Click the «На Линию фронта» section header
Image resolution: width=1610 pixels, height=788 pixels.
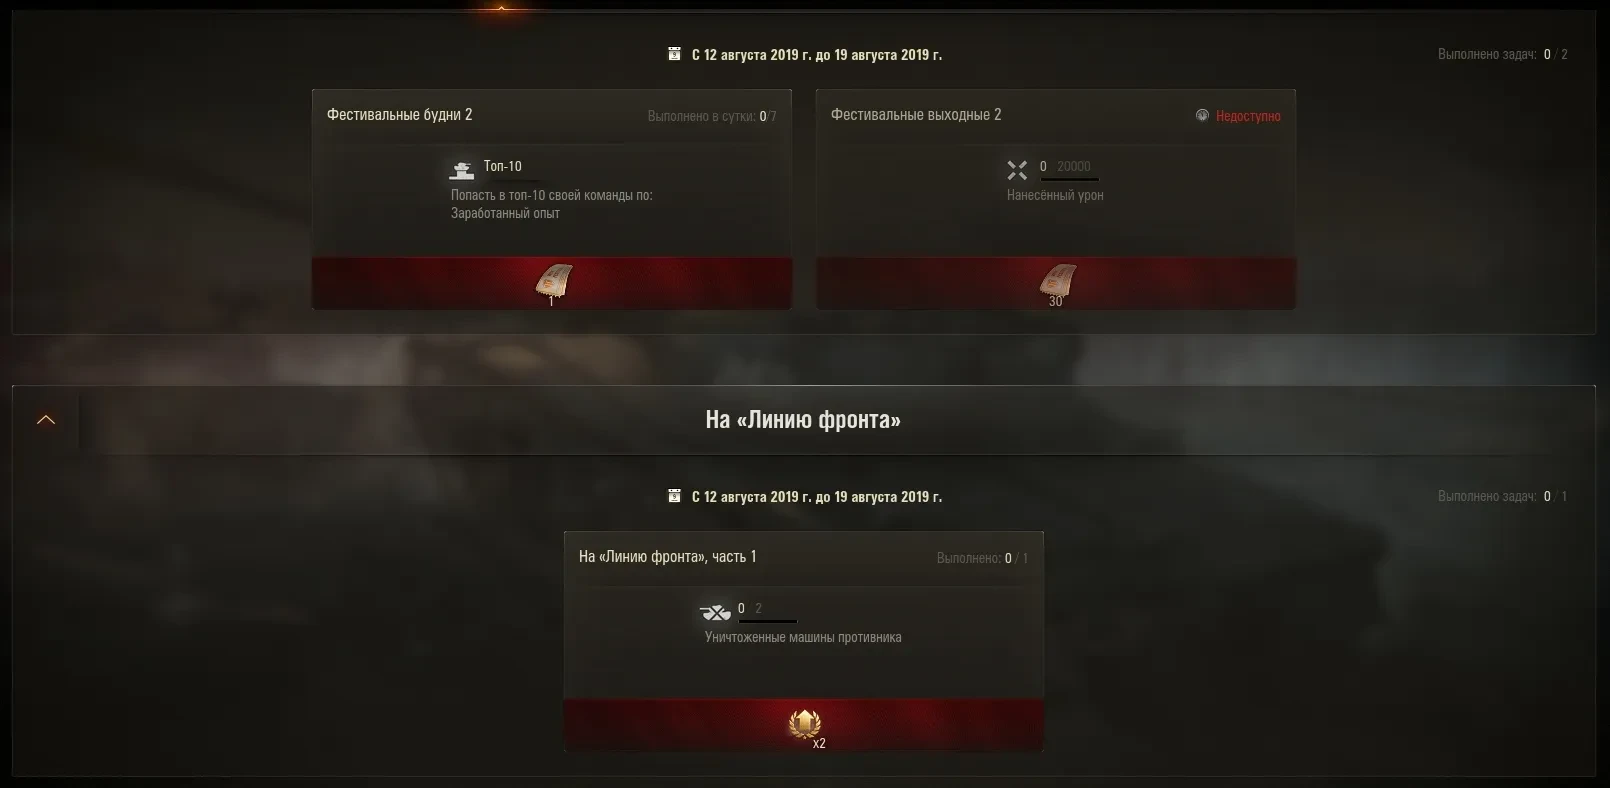click(x=804, y=420)
